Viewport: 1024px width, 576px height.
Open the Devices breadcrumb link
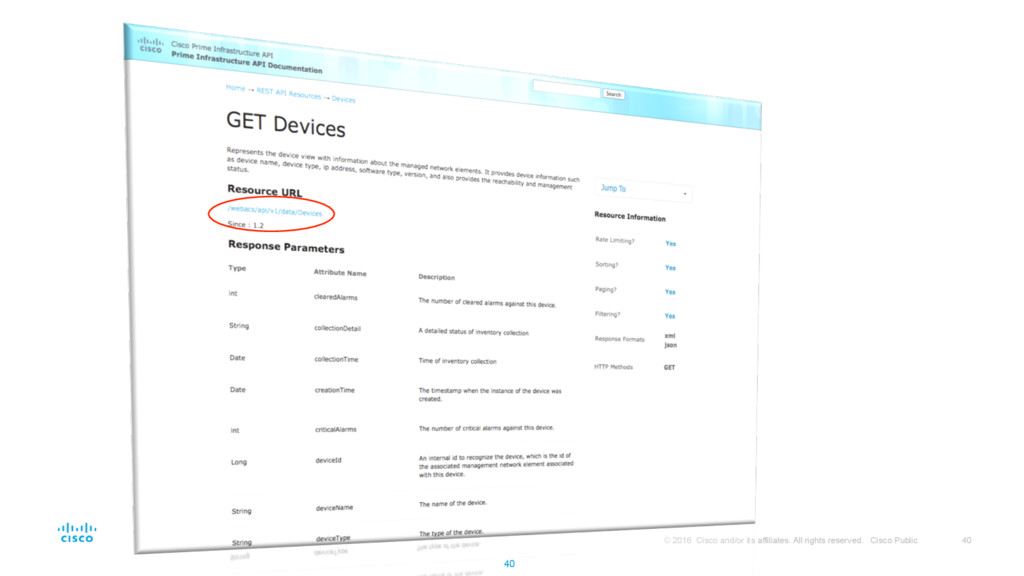344,99
